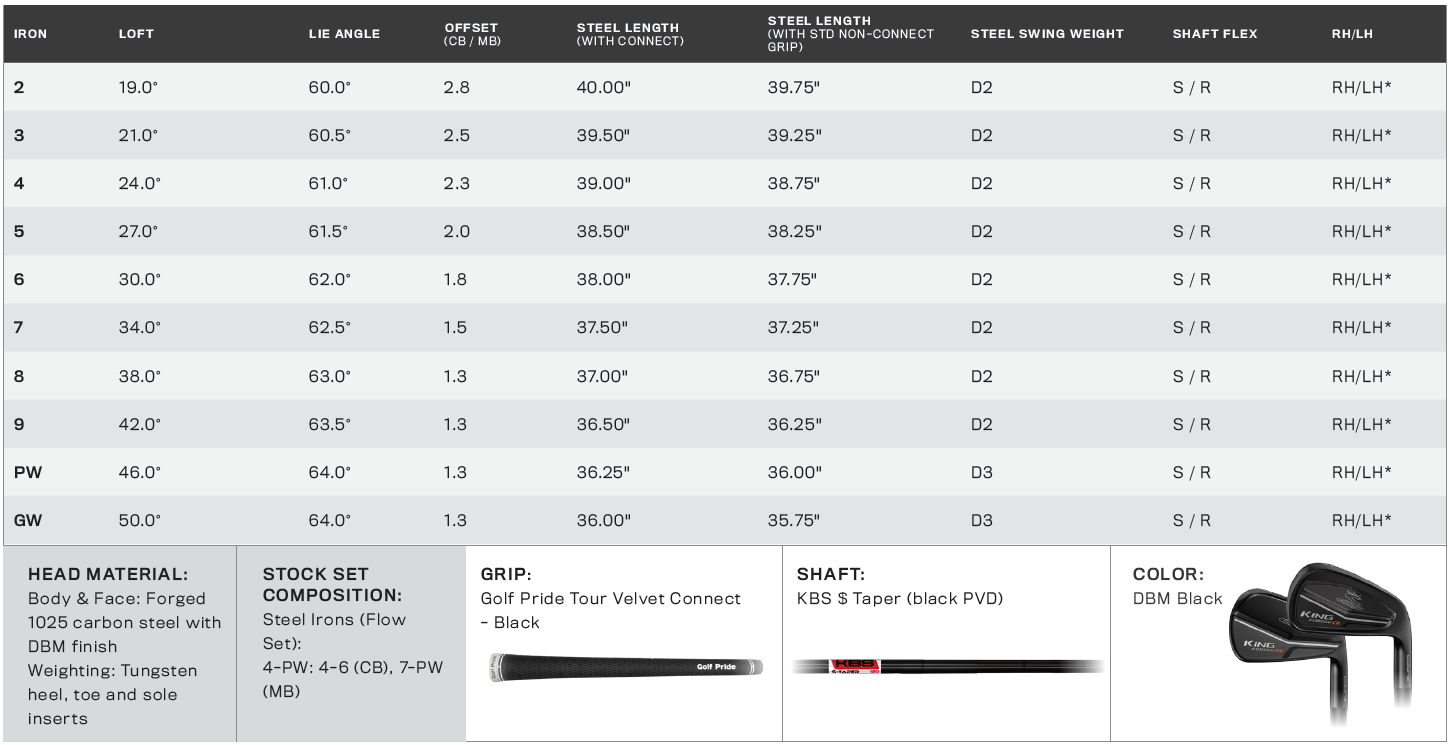Viewport: 1449px width, 745px height.
Task: Click the STEEL SWING WEIGHT header
Action: click(1047, 34)
